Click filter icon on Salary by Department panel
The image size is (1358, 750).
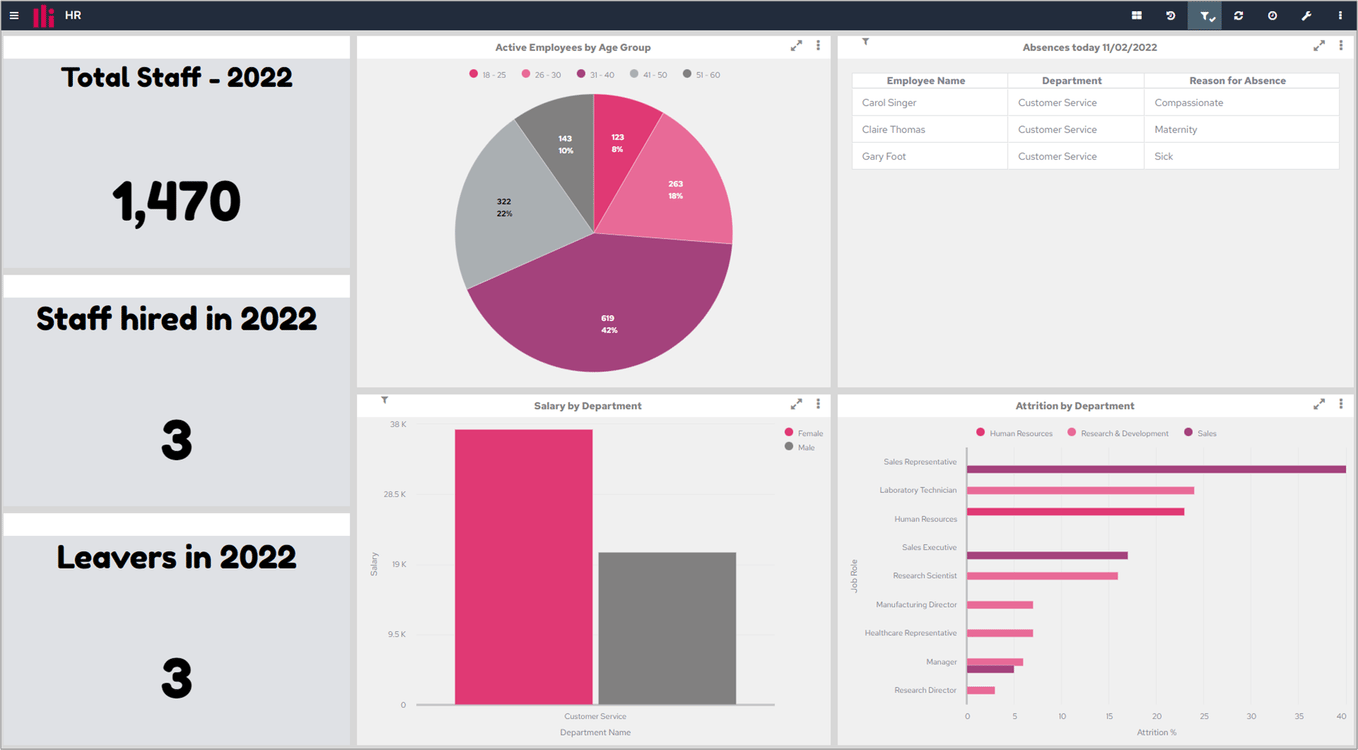click(384, 400)
